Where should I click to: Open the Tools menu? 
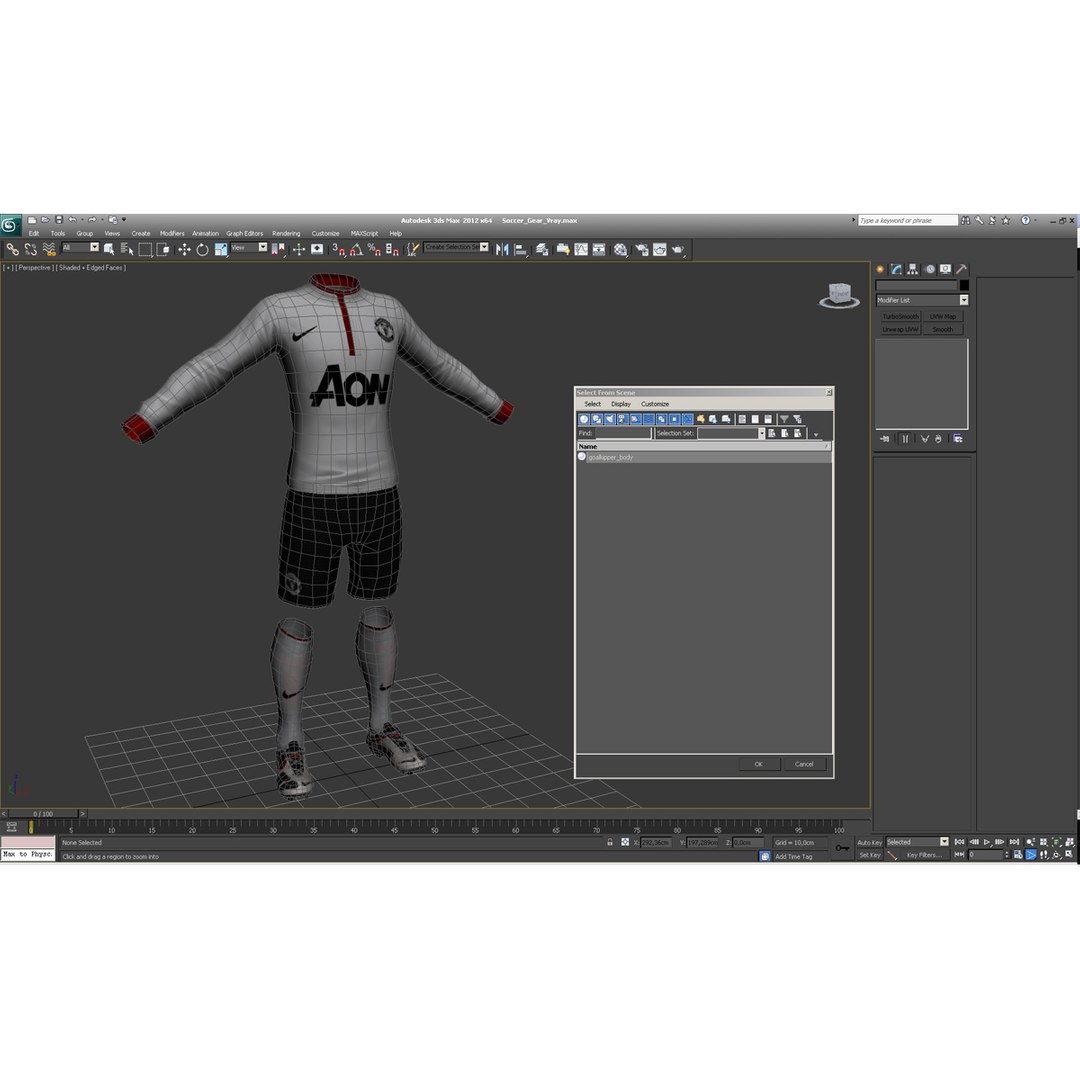point(58,233)
